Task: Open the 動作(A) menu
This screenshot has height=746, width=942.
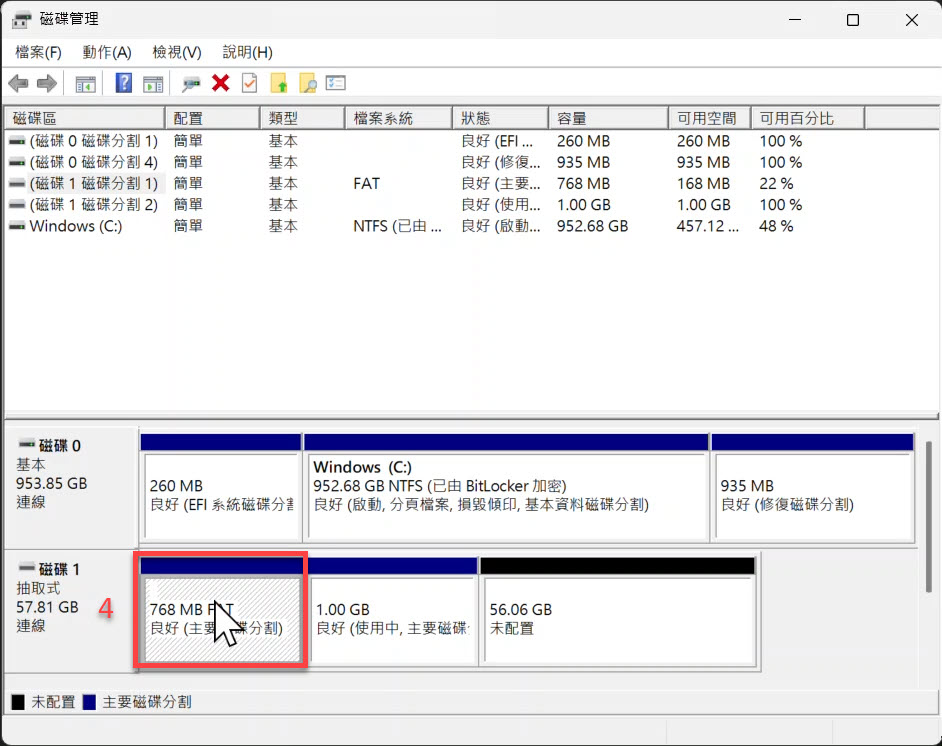Action: [x=107, y=52]
